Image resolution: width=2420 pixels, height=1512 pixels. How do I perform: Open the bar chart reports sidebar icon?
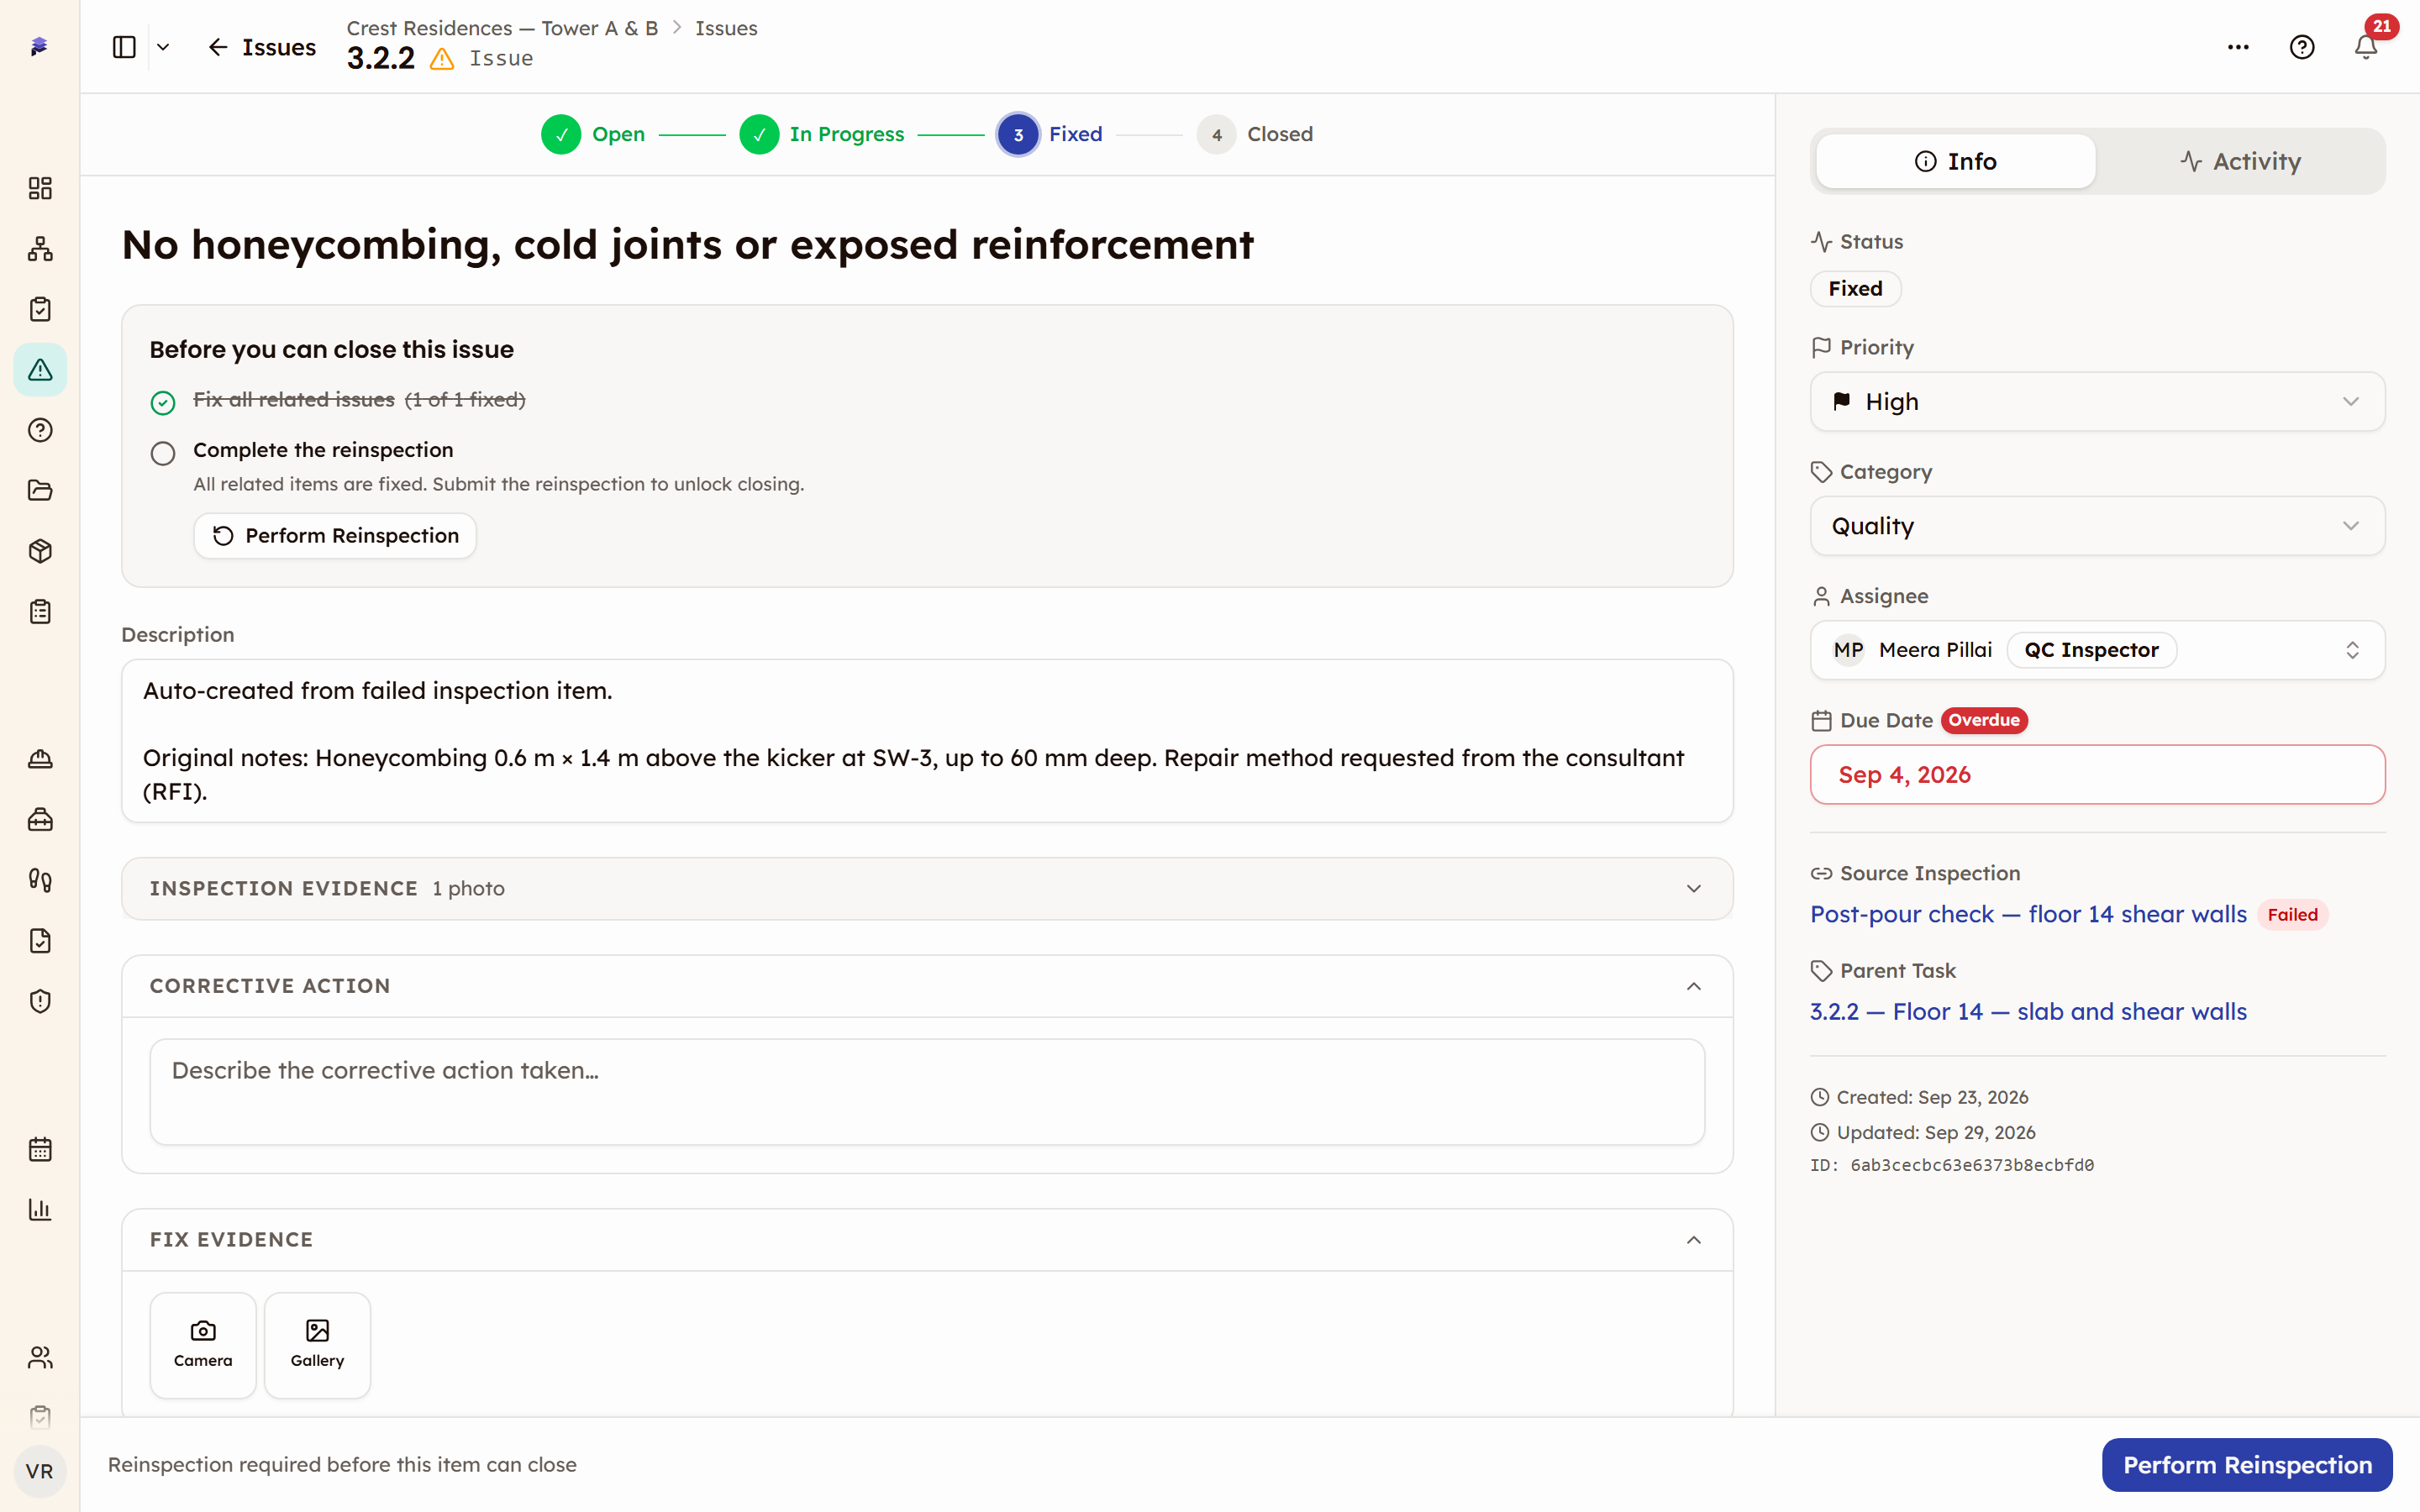coord(40,1209)
